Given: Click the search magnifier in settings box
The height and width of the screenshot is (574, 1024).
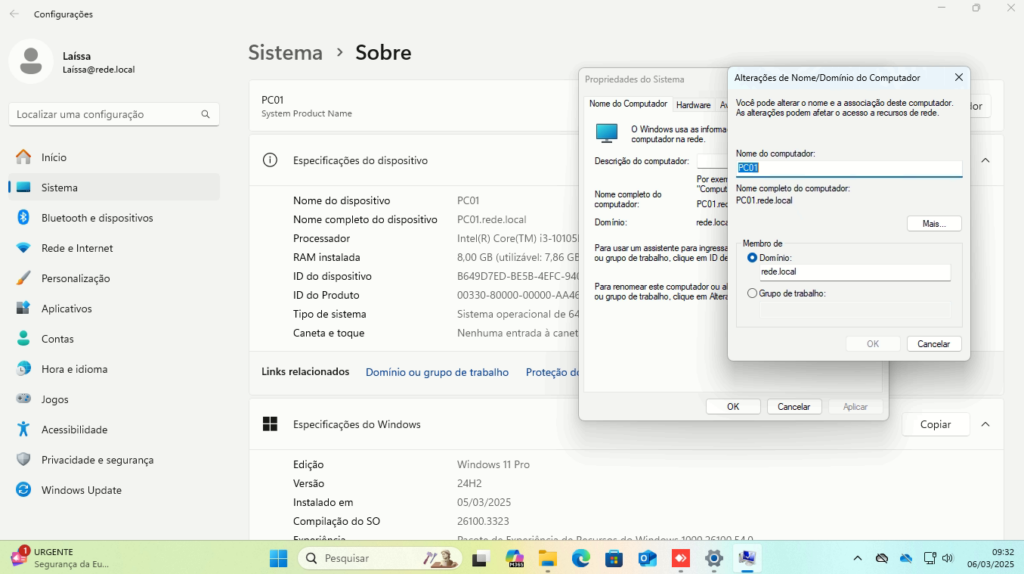Looking at the screenshot, I should (206, 114).
